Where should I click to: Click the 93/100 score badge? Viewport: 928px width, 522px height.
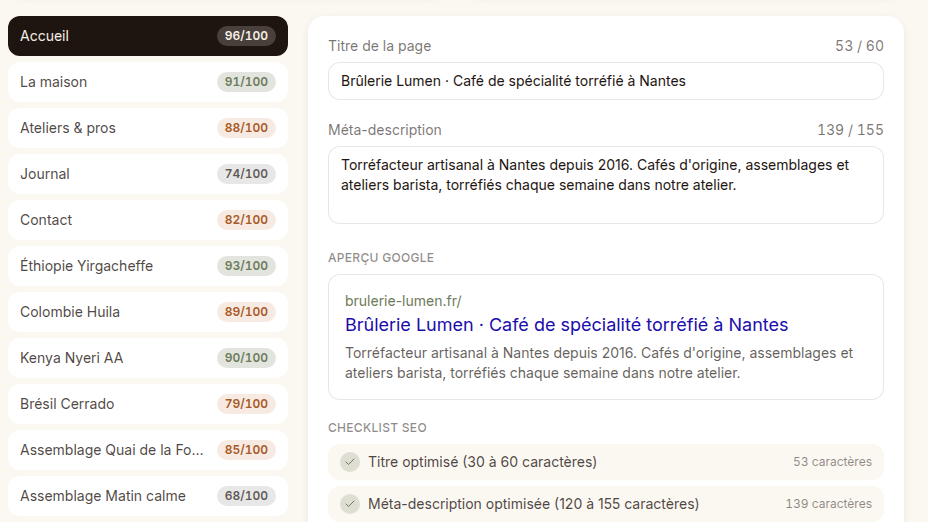click(x=246, y=266)
